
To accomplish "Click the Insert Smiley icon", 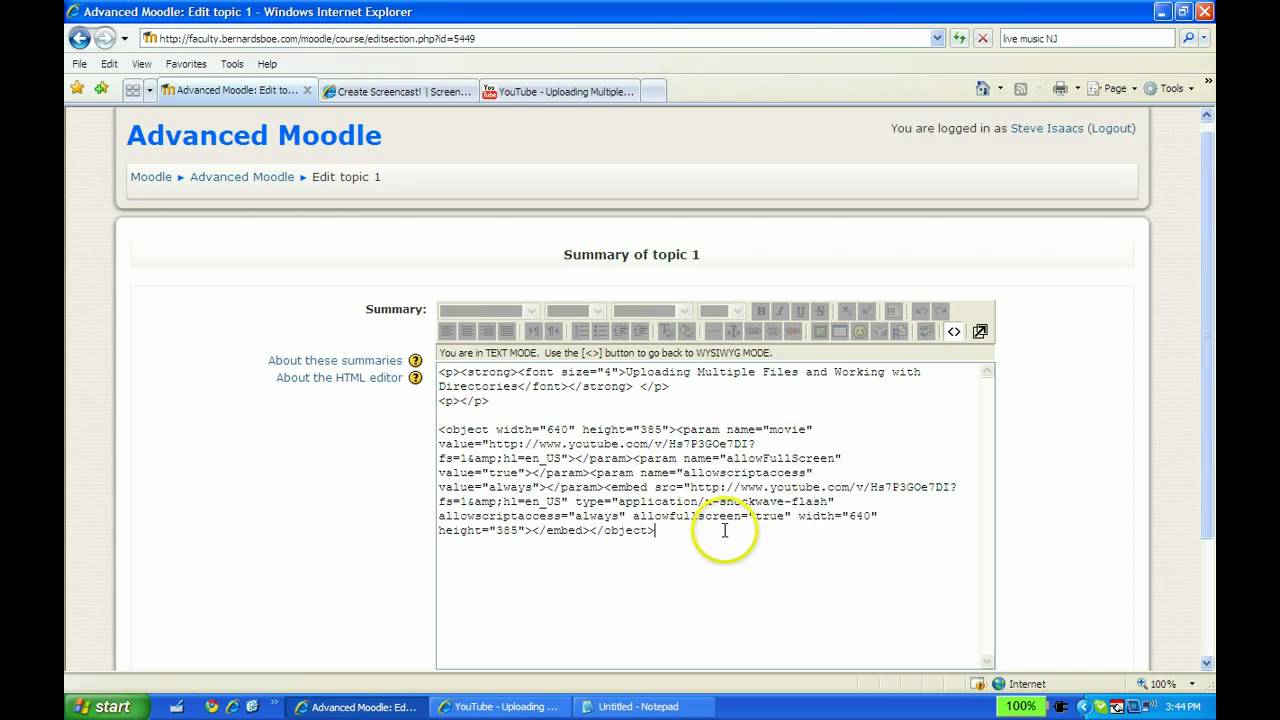I will [859, 331].
